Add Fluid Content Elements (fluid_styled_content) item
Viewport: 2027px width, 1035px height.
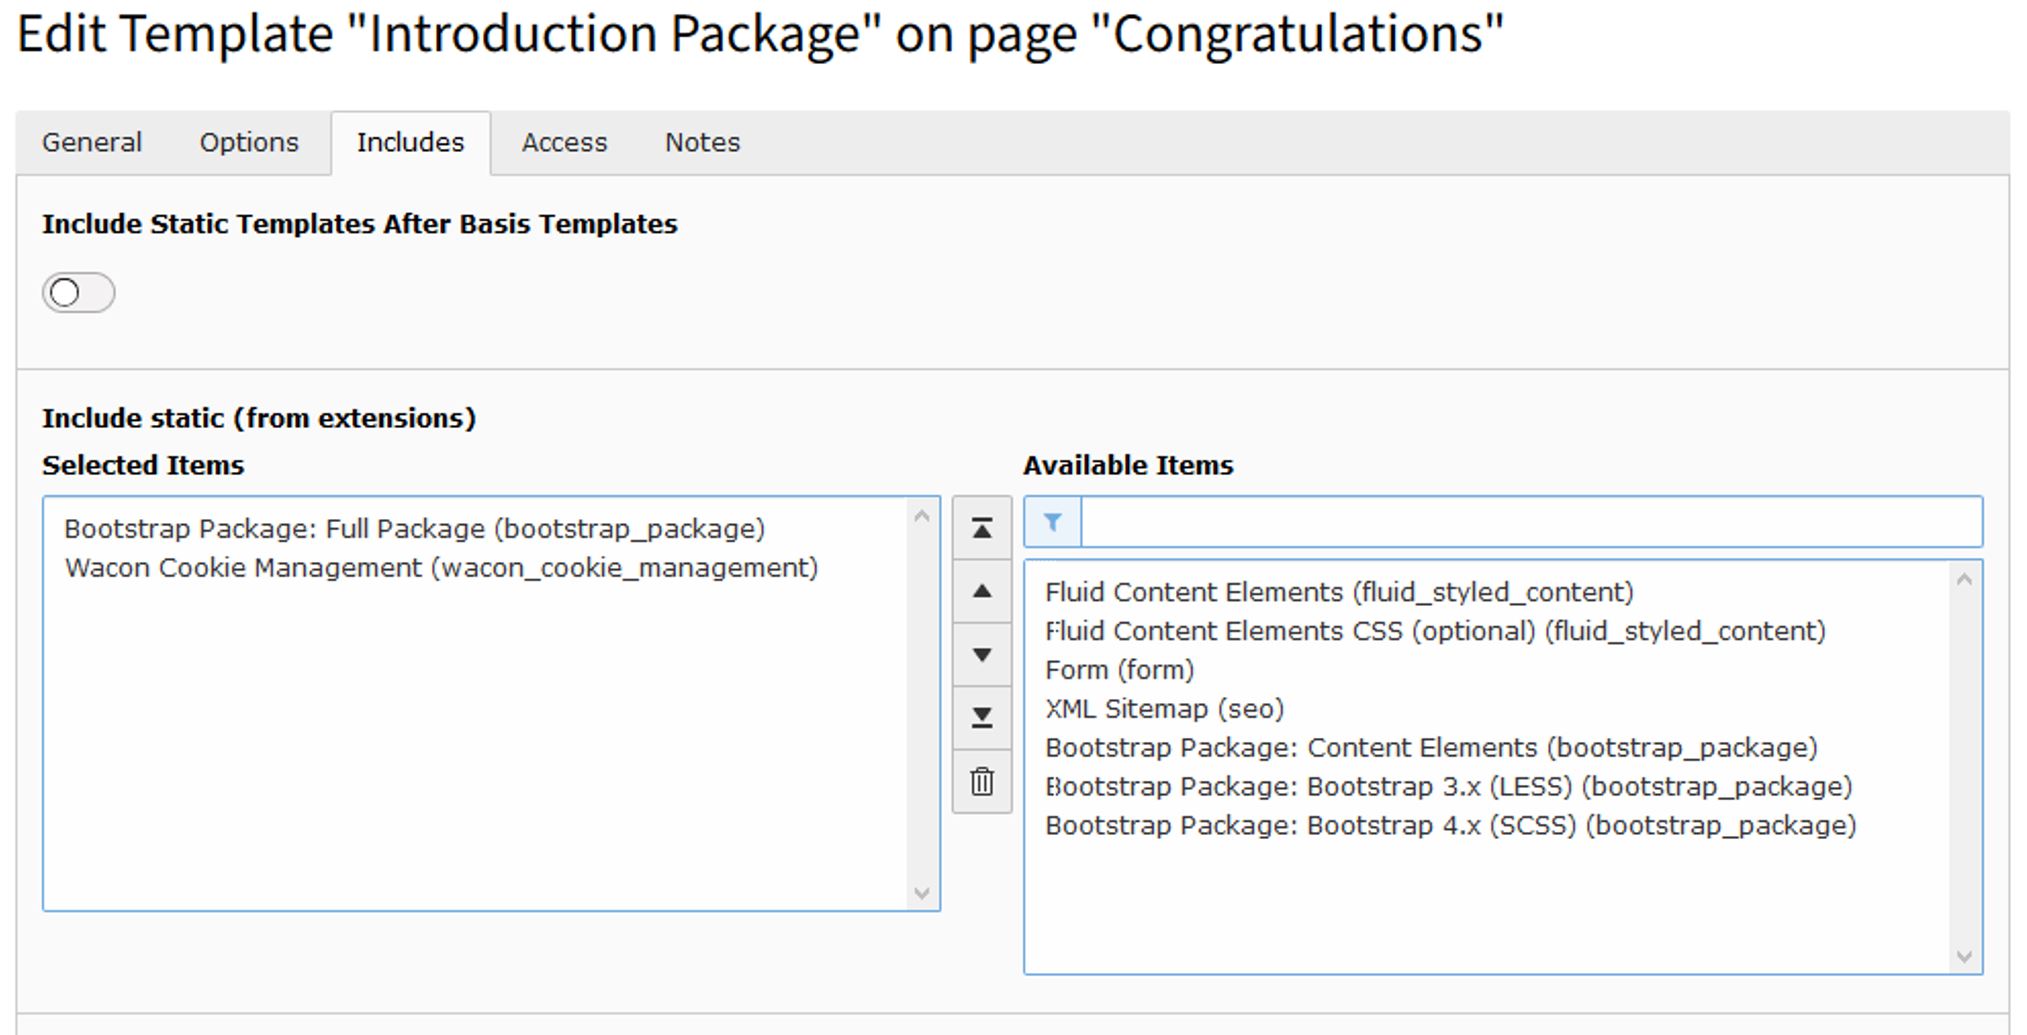click(1338, 592)
